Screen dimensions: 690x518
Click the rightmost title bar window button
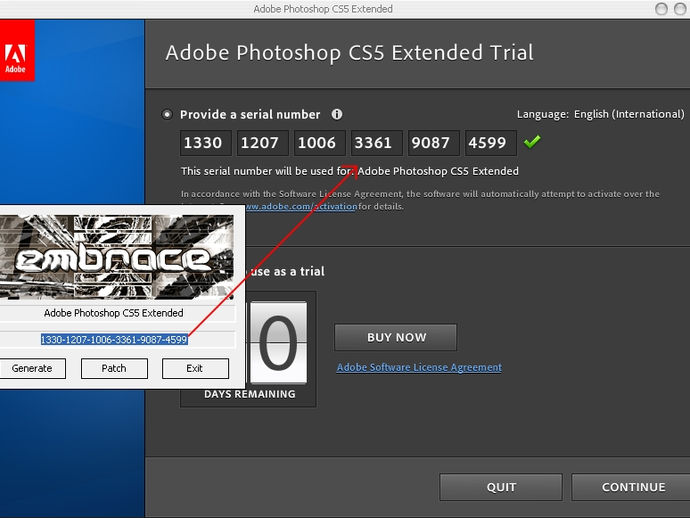(x=680, y=9)
